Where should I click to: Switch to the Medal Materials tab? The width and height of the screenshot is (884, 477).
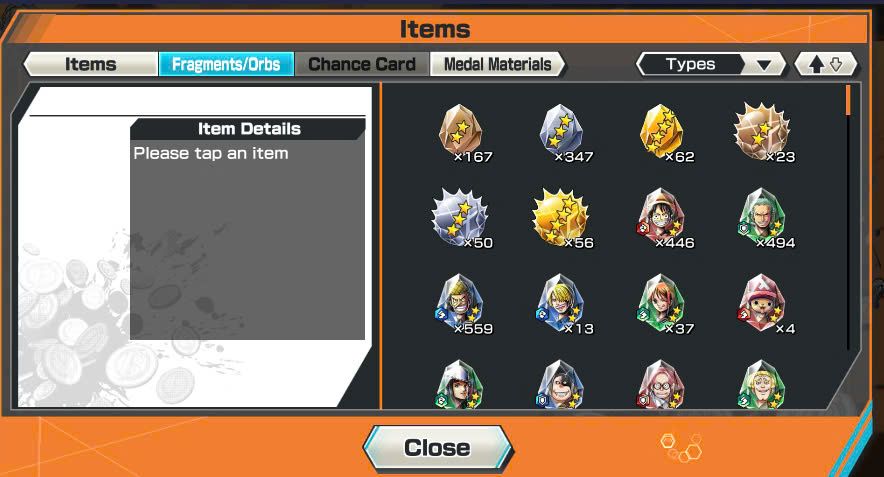tap(497, 64)
